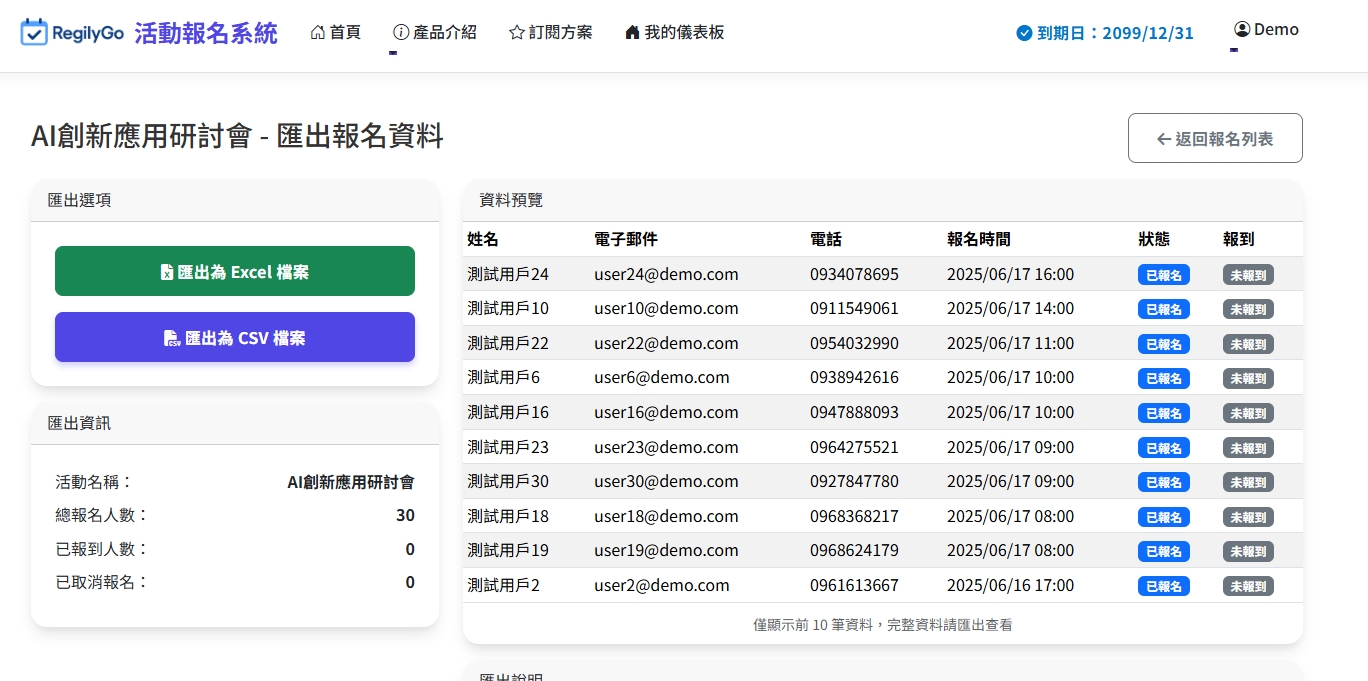Select the phone number 0961613667
The height and width of the screenshot is (681, 1368).
point(854,585)
